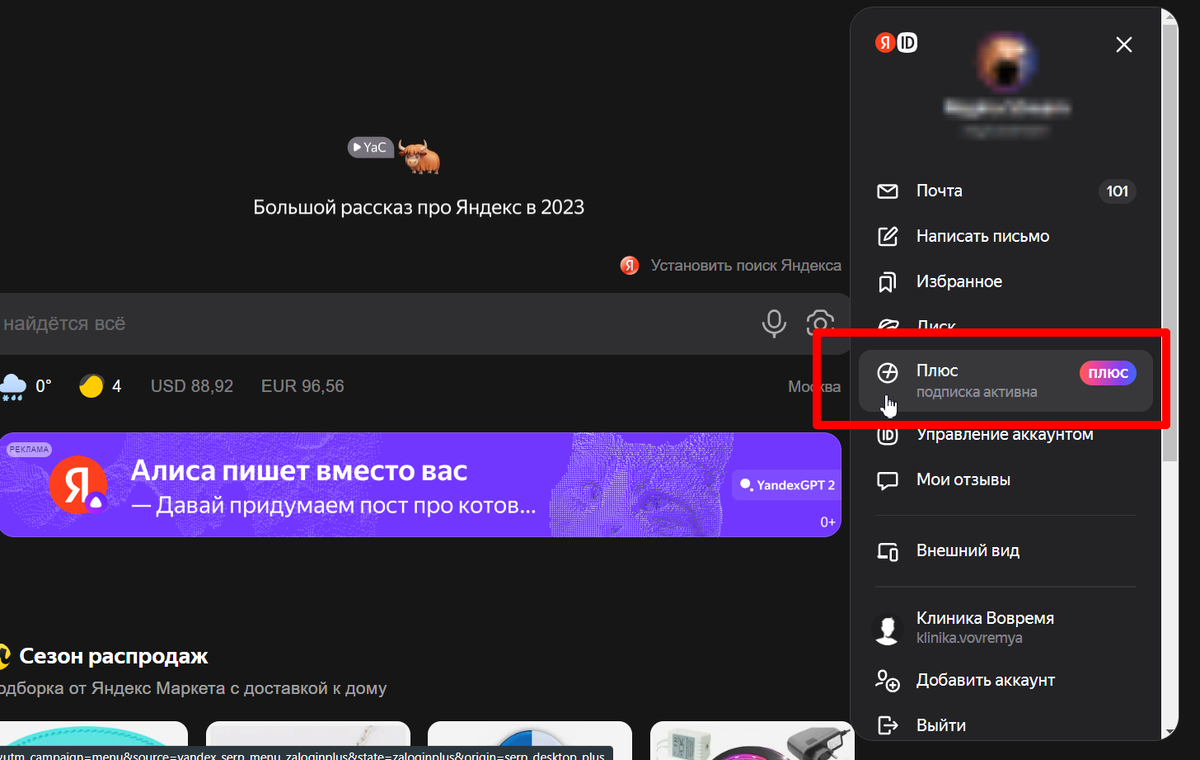The height and width of the screenshot is (760, 1200).
Task: Click the red Yandex icon by install link
Action: (x=629, y=266)
